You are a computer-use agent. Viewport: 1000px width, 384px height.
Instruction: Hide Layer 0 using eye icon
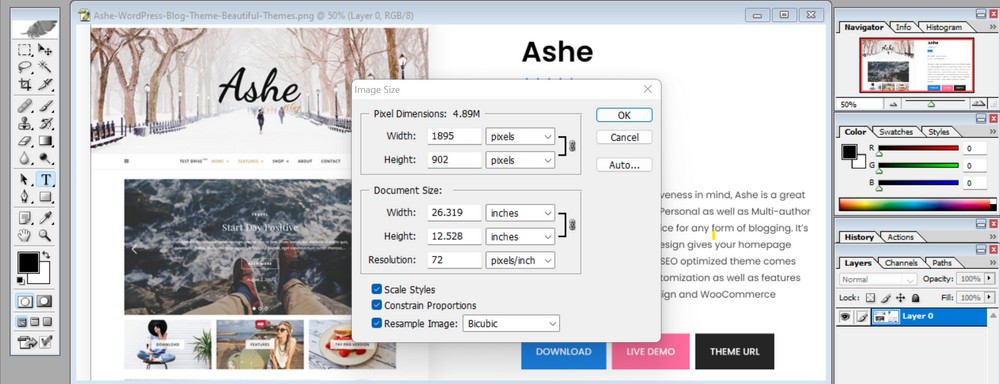coord(844,316)
